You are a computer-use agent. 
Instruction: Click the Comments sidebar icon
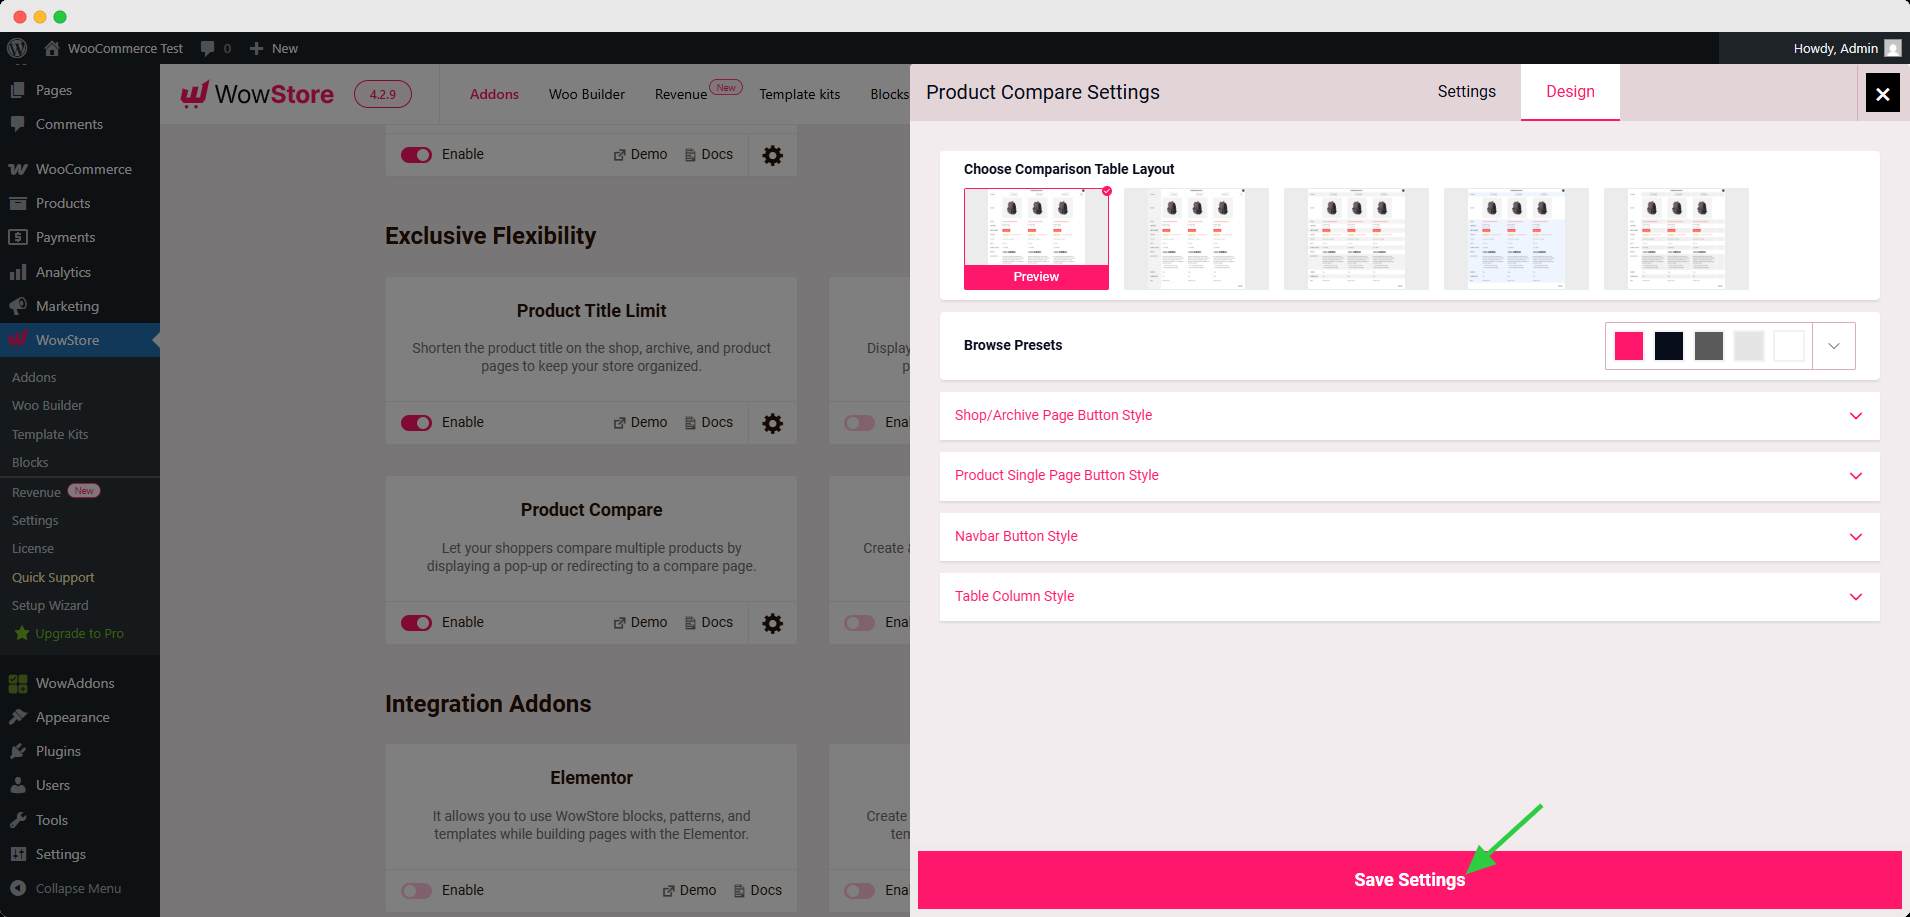17,124
